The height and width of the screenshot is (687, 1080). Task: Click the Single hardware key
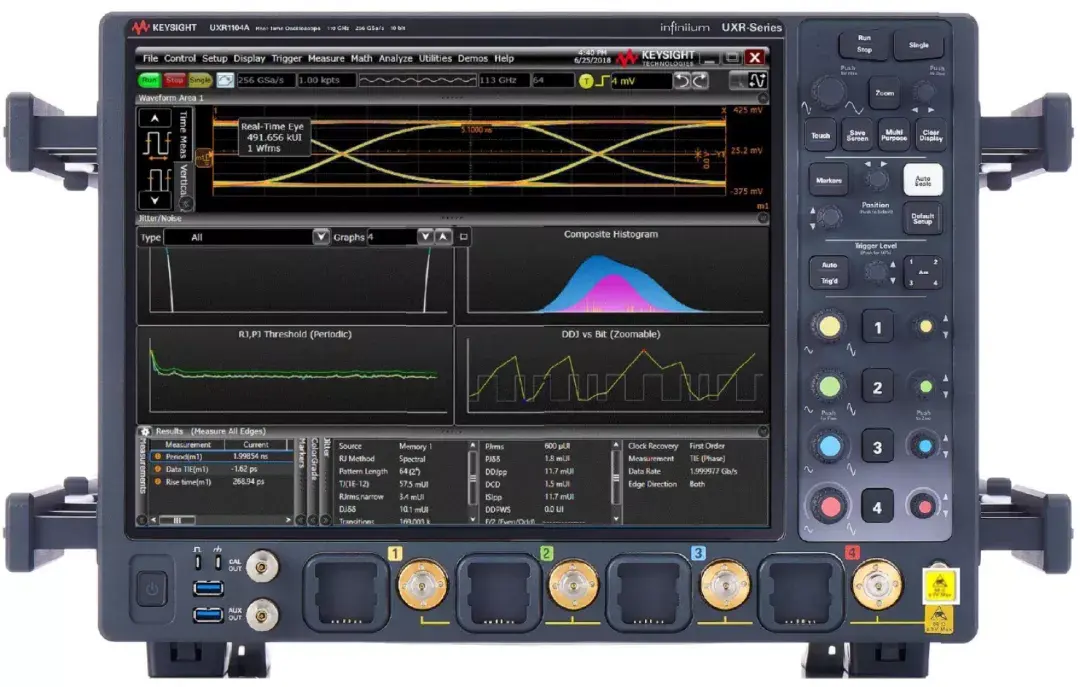(x=919, y=45)
